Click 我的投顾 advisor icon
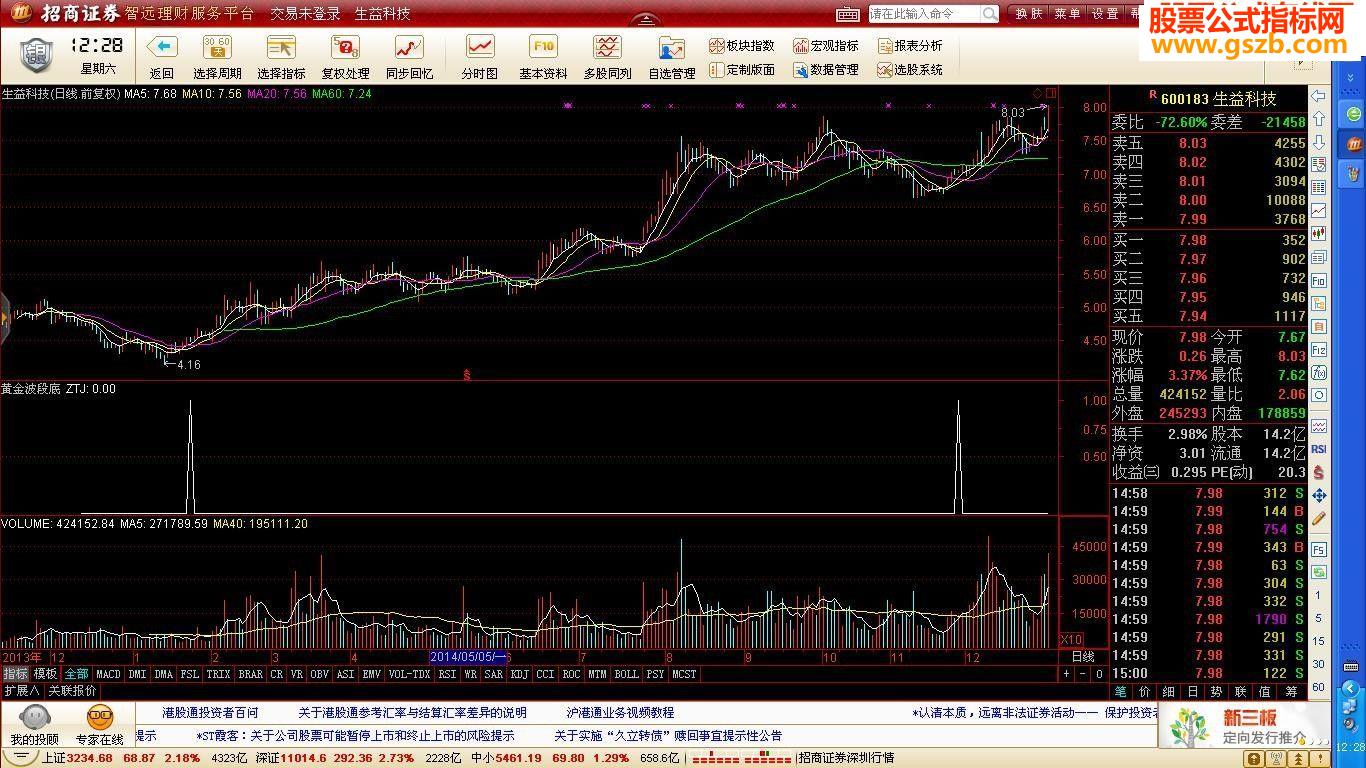Screen dimensions: 1366x768 [35, 726]
